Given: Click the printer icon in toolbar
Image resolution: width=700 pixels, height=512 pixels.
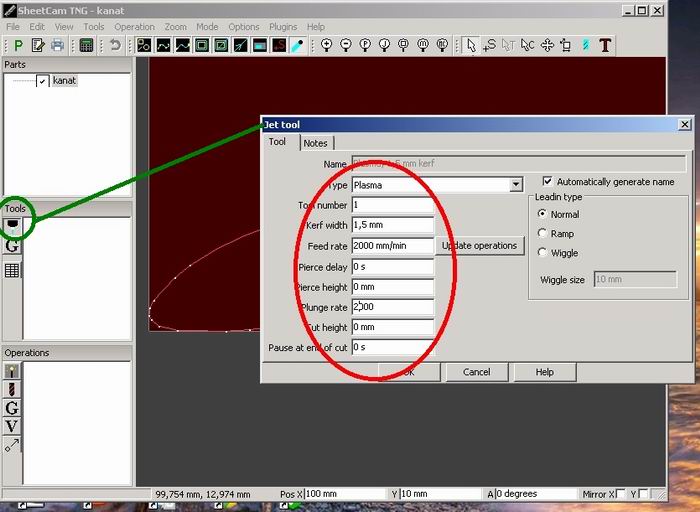Looking at the screenshot, I should 57,45.
